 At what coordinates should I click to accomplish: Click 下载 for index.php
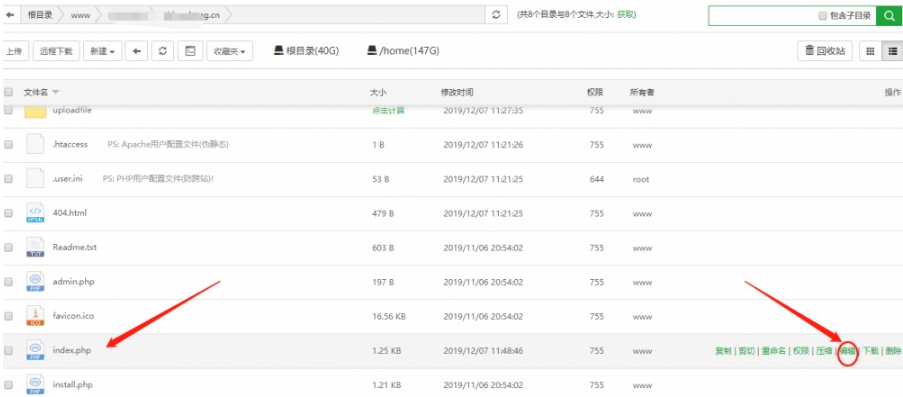pos(870,350)
